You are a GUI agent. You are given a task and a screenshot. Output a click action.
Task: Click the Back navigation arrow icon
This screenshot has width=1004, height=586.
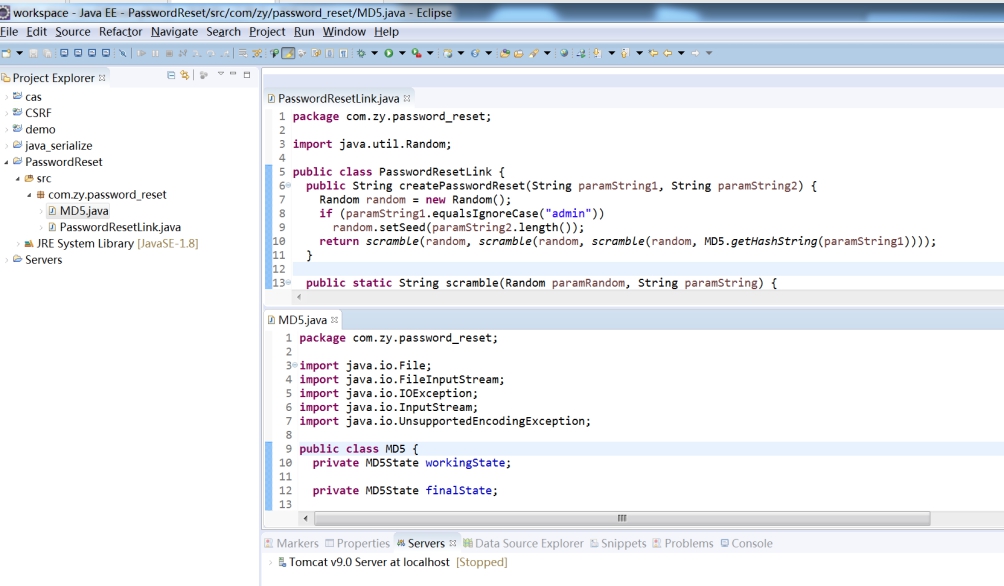(668, 53)
